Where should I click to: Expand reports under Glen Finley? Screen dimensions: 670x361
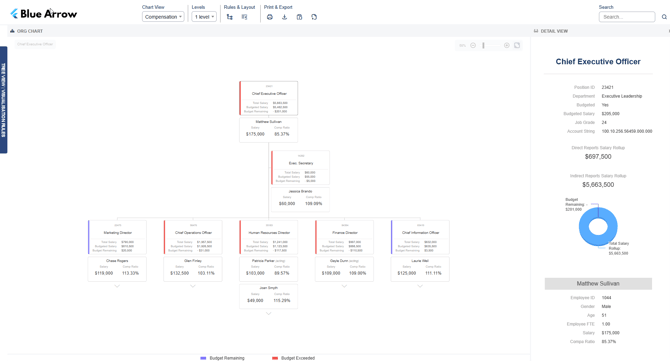tap(193, 286)
